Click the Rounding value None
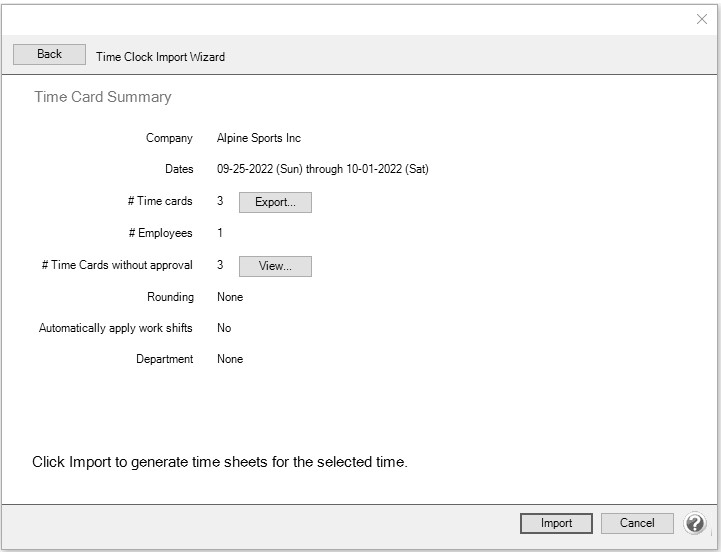 click(x=230, y=297)
